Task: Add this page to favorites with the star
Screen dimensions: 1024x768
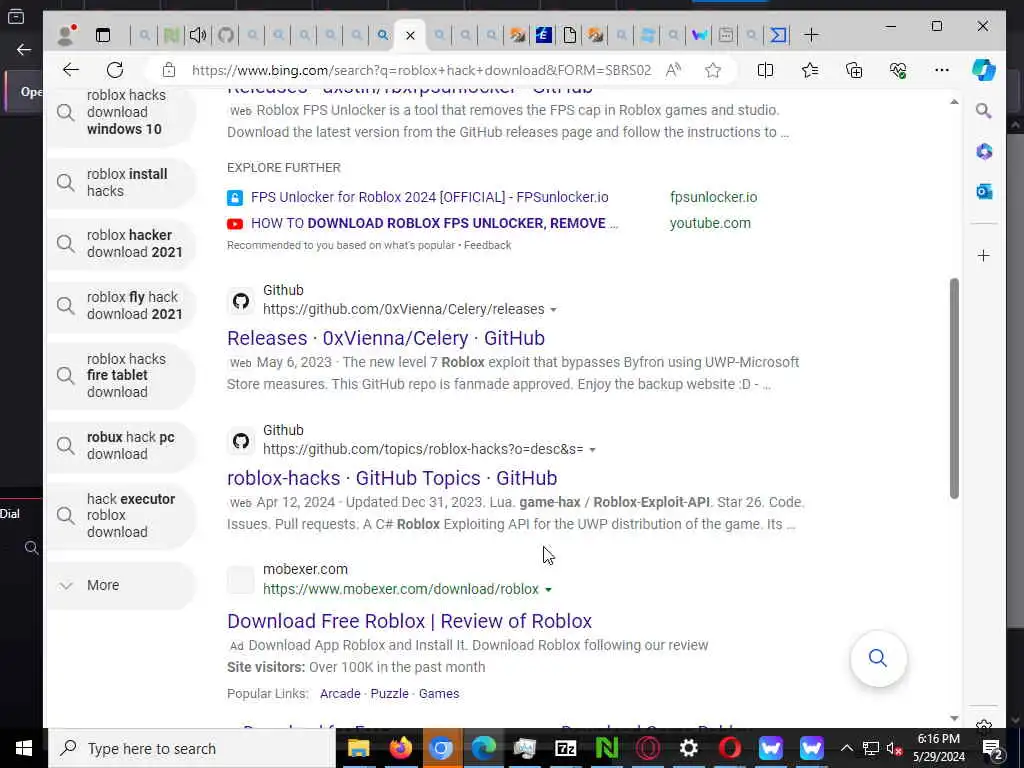Action: pos(712,70)
